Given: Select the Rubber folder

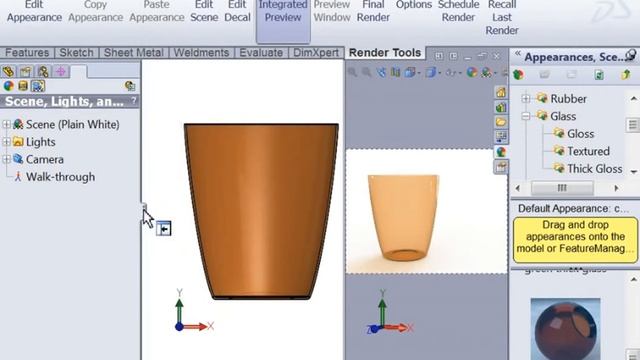Looking at the screenshot, I should [x=562, y=99].
